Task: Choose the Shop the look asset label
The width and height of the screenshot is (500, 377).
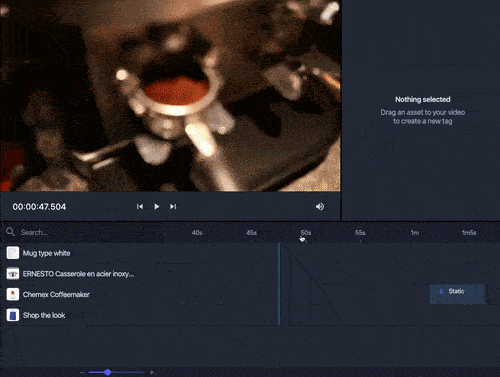Action: tap(44, 315)
